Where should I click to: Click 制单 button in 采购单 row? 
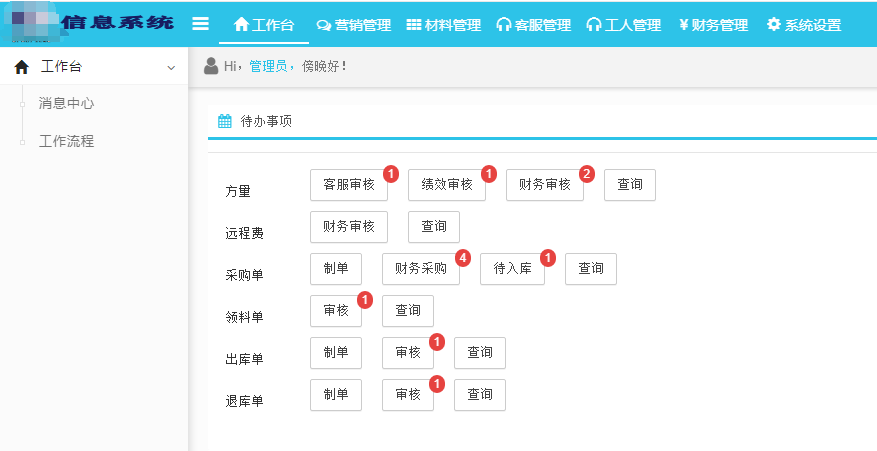point(336,269)
